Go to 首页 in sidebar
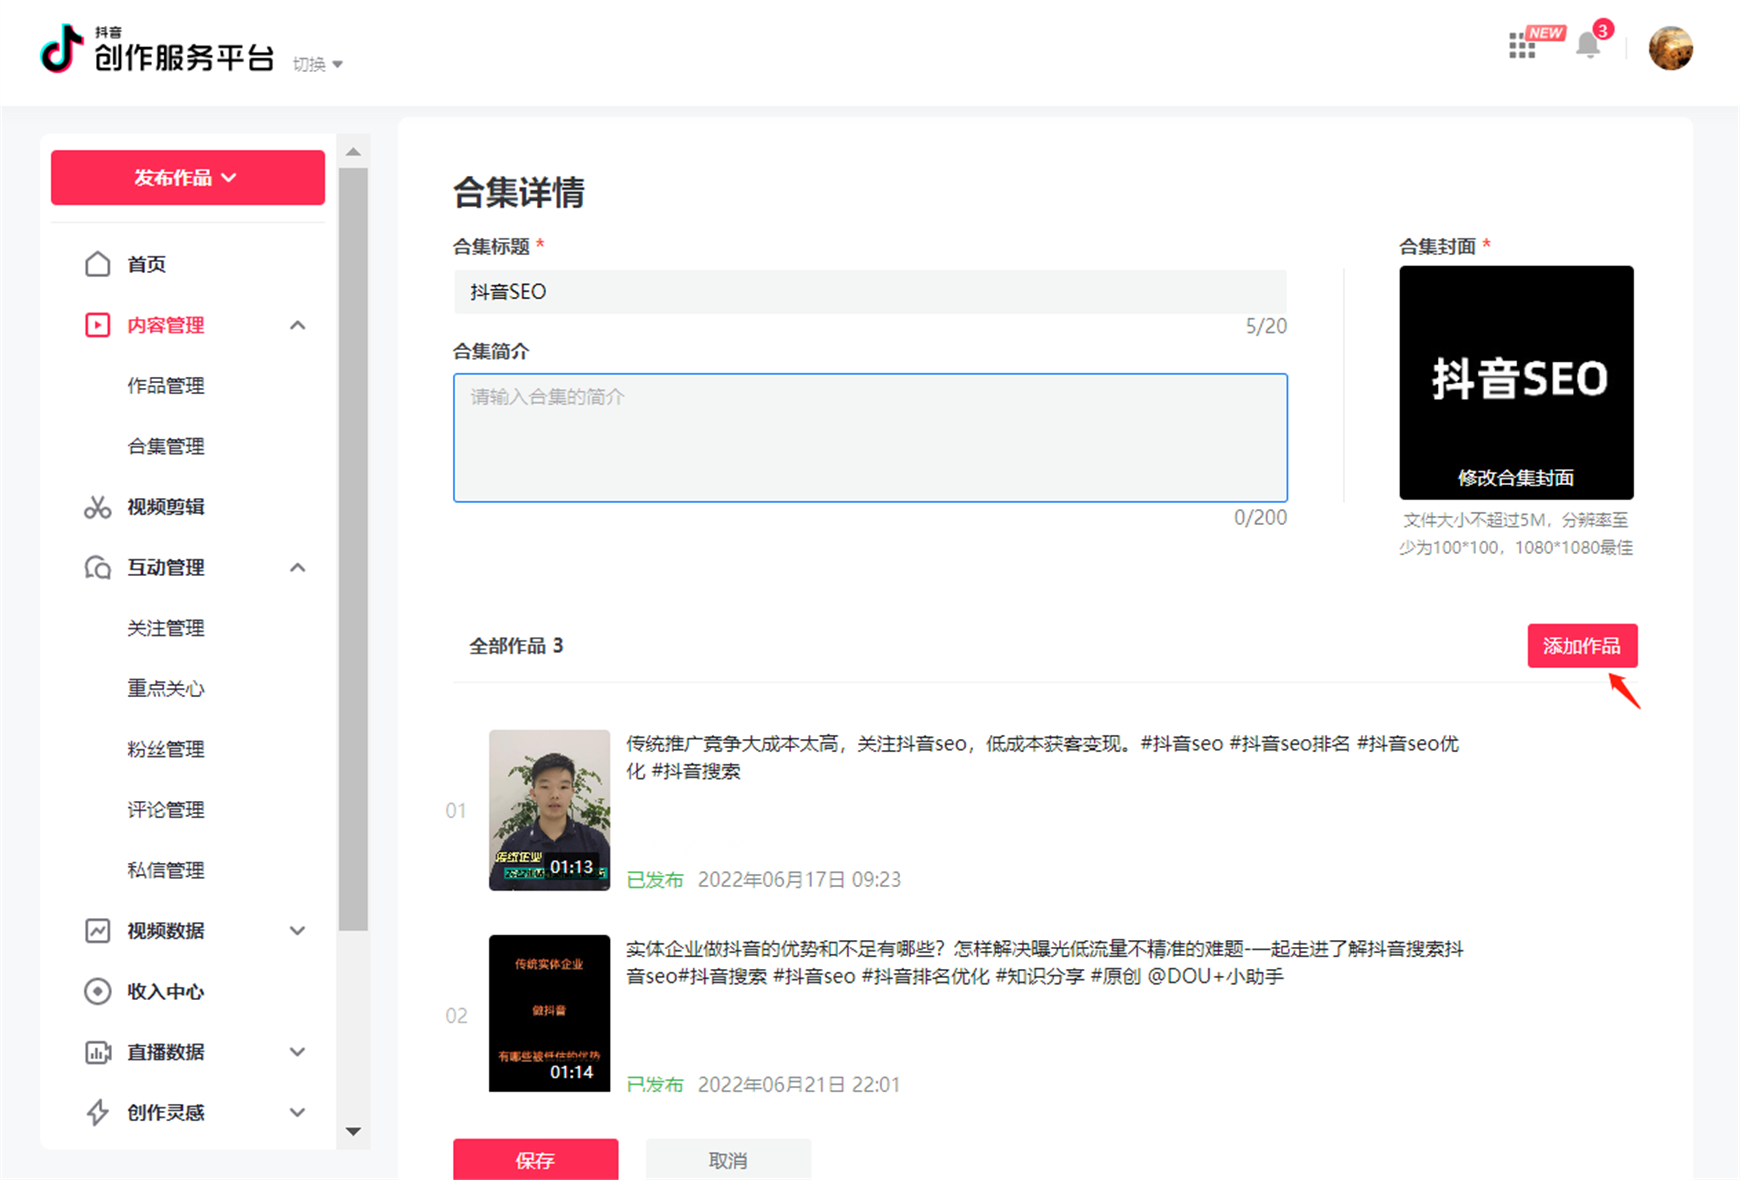Screen dimensions: 1740x1180 (147, 264)
